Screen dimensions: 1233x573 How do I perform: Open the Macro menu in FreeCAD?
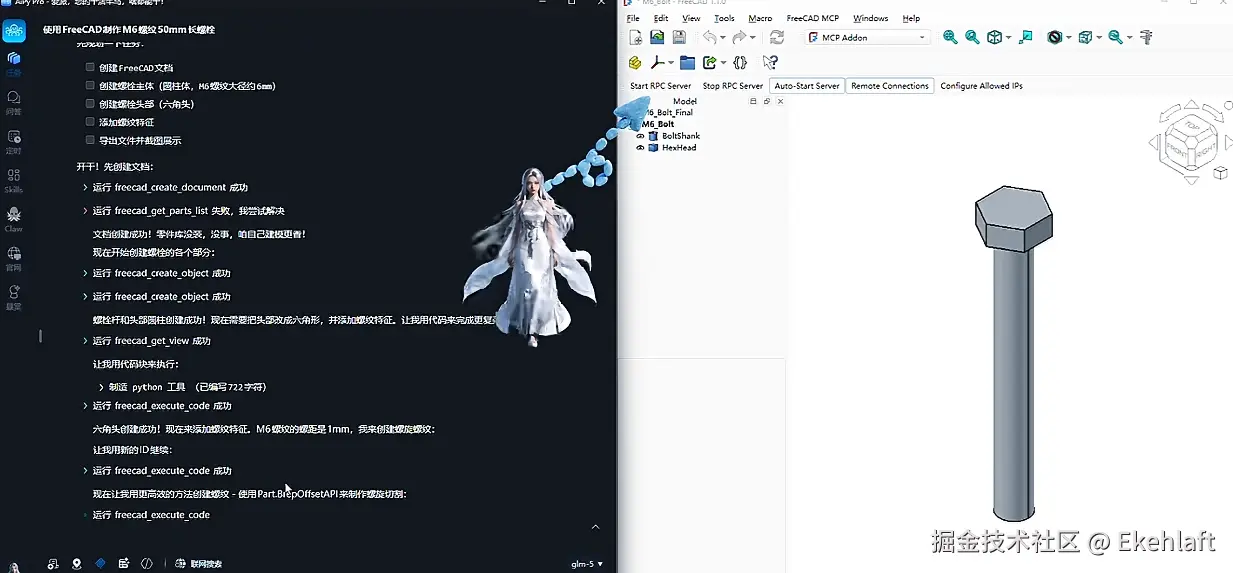point(760,18)
